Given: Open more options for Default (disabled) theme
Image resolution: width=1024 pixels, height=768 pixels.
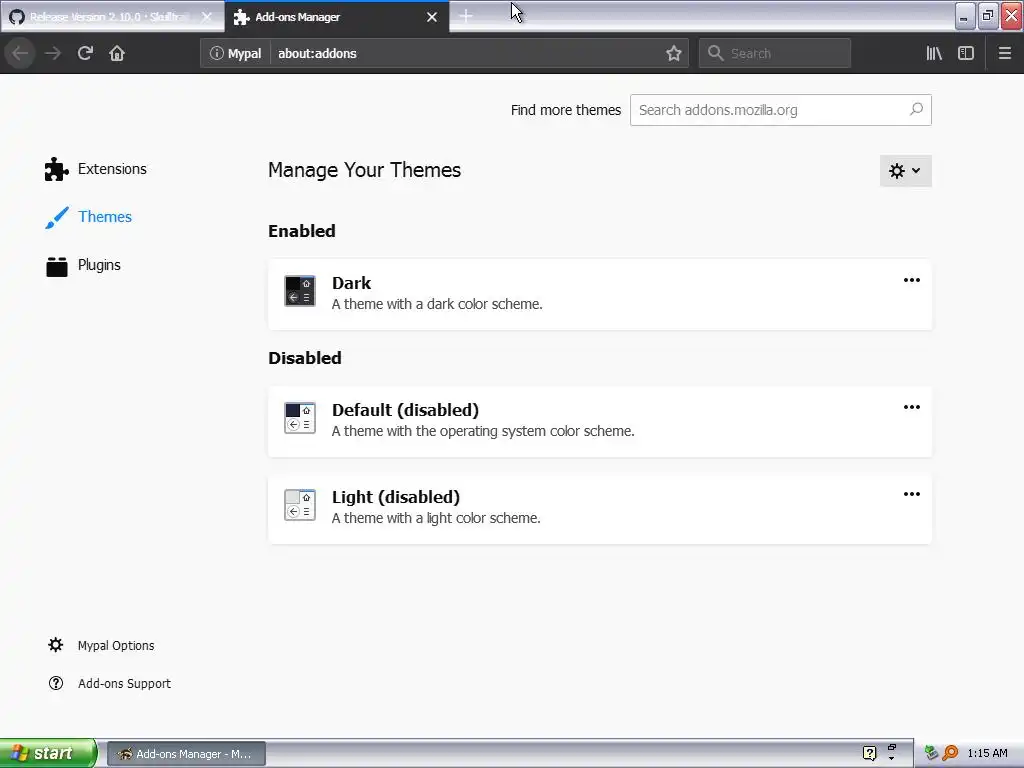Looking at the screenshot, I should 912,407.
